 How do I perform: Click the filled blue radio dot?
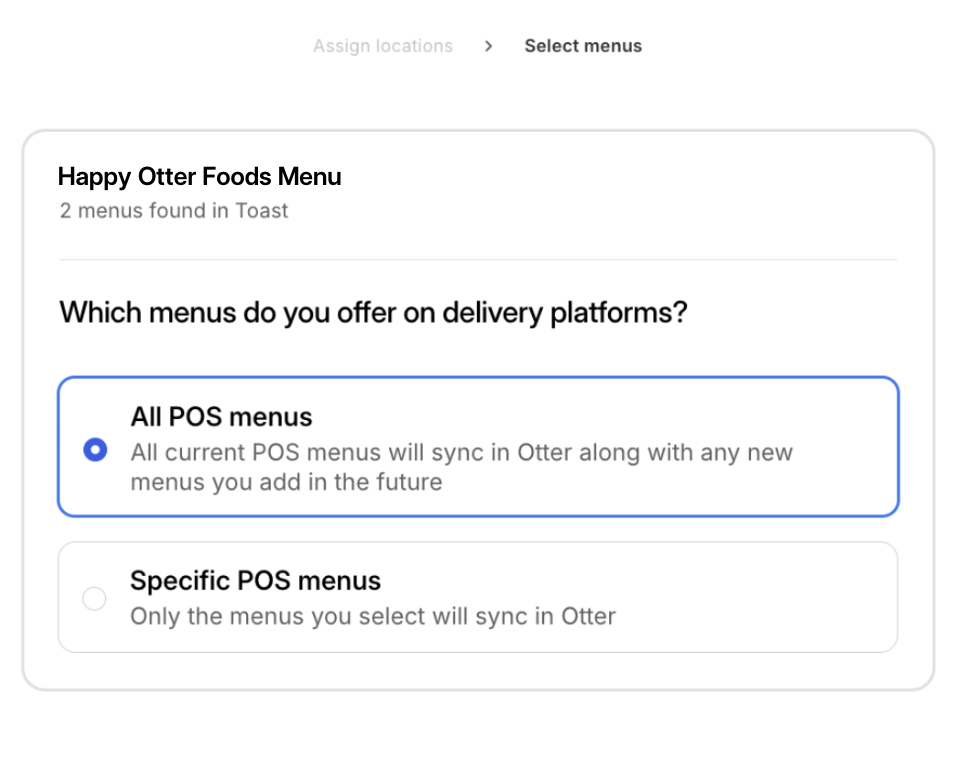95,450
